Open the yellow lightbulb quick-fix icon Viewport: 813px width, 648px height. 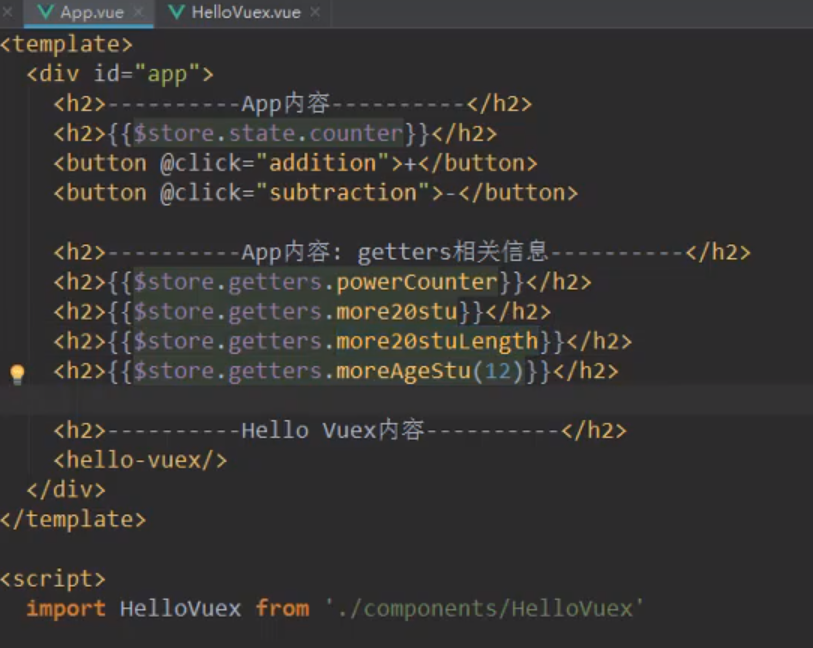click(17, 374)
